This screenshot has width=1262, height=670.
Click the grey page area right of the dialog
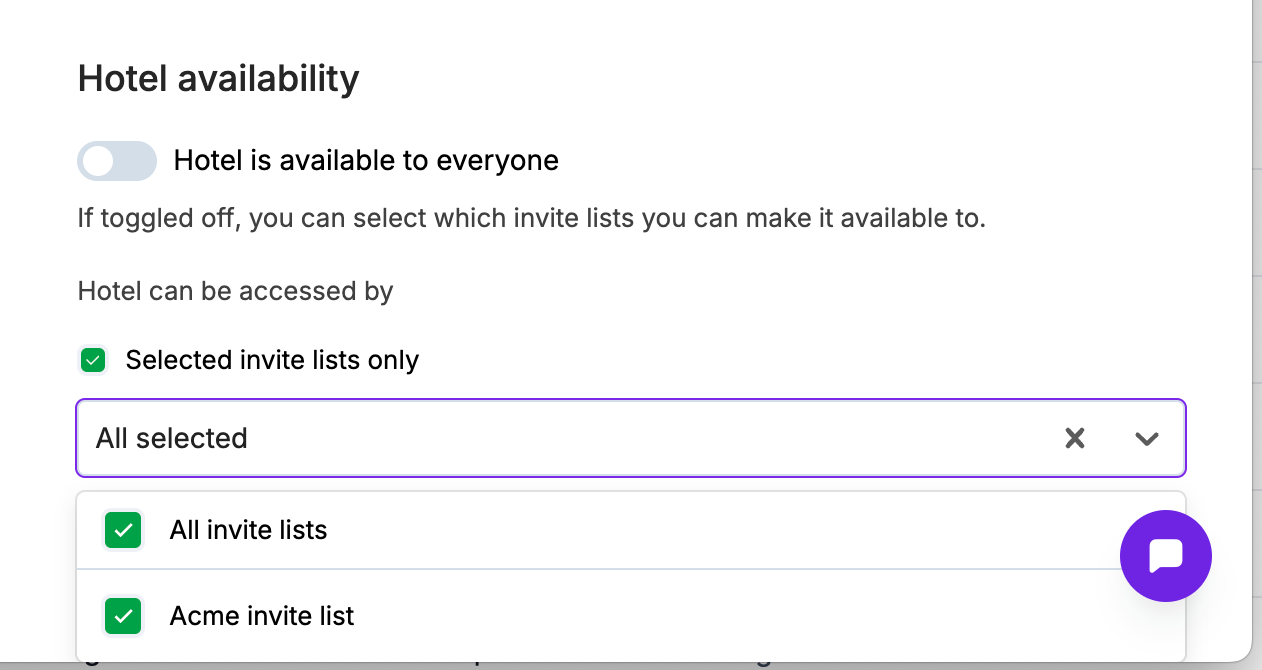pos(1257,300)
